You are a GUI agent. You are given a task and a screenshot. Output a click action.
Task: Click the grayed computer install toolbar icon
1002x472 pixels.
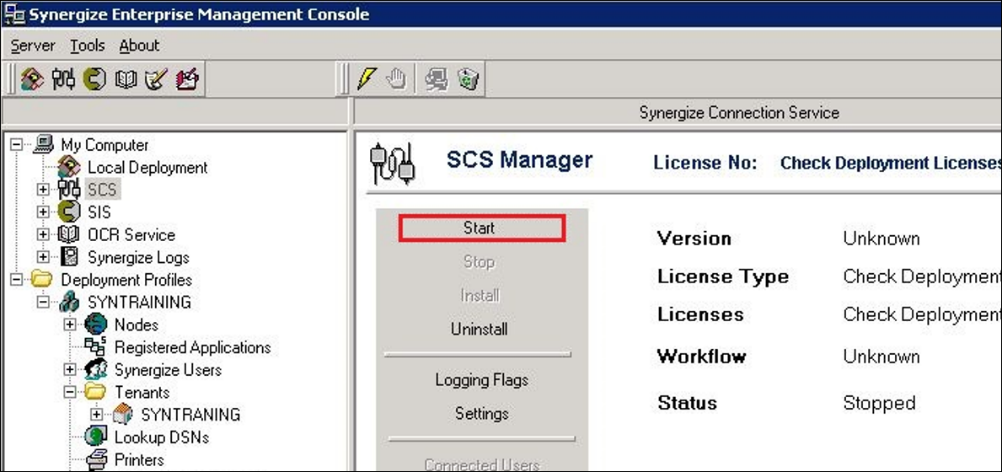437,80
